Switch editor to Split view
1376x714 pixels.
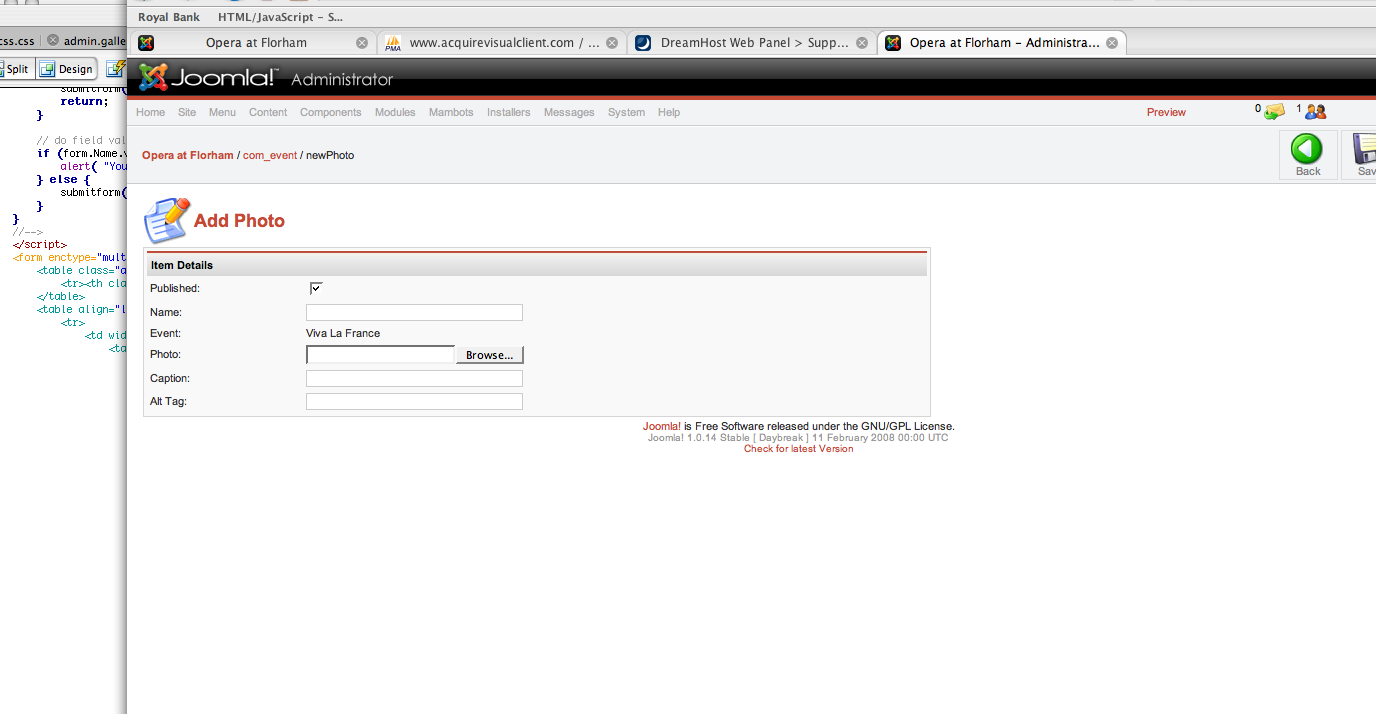point(15,69)
